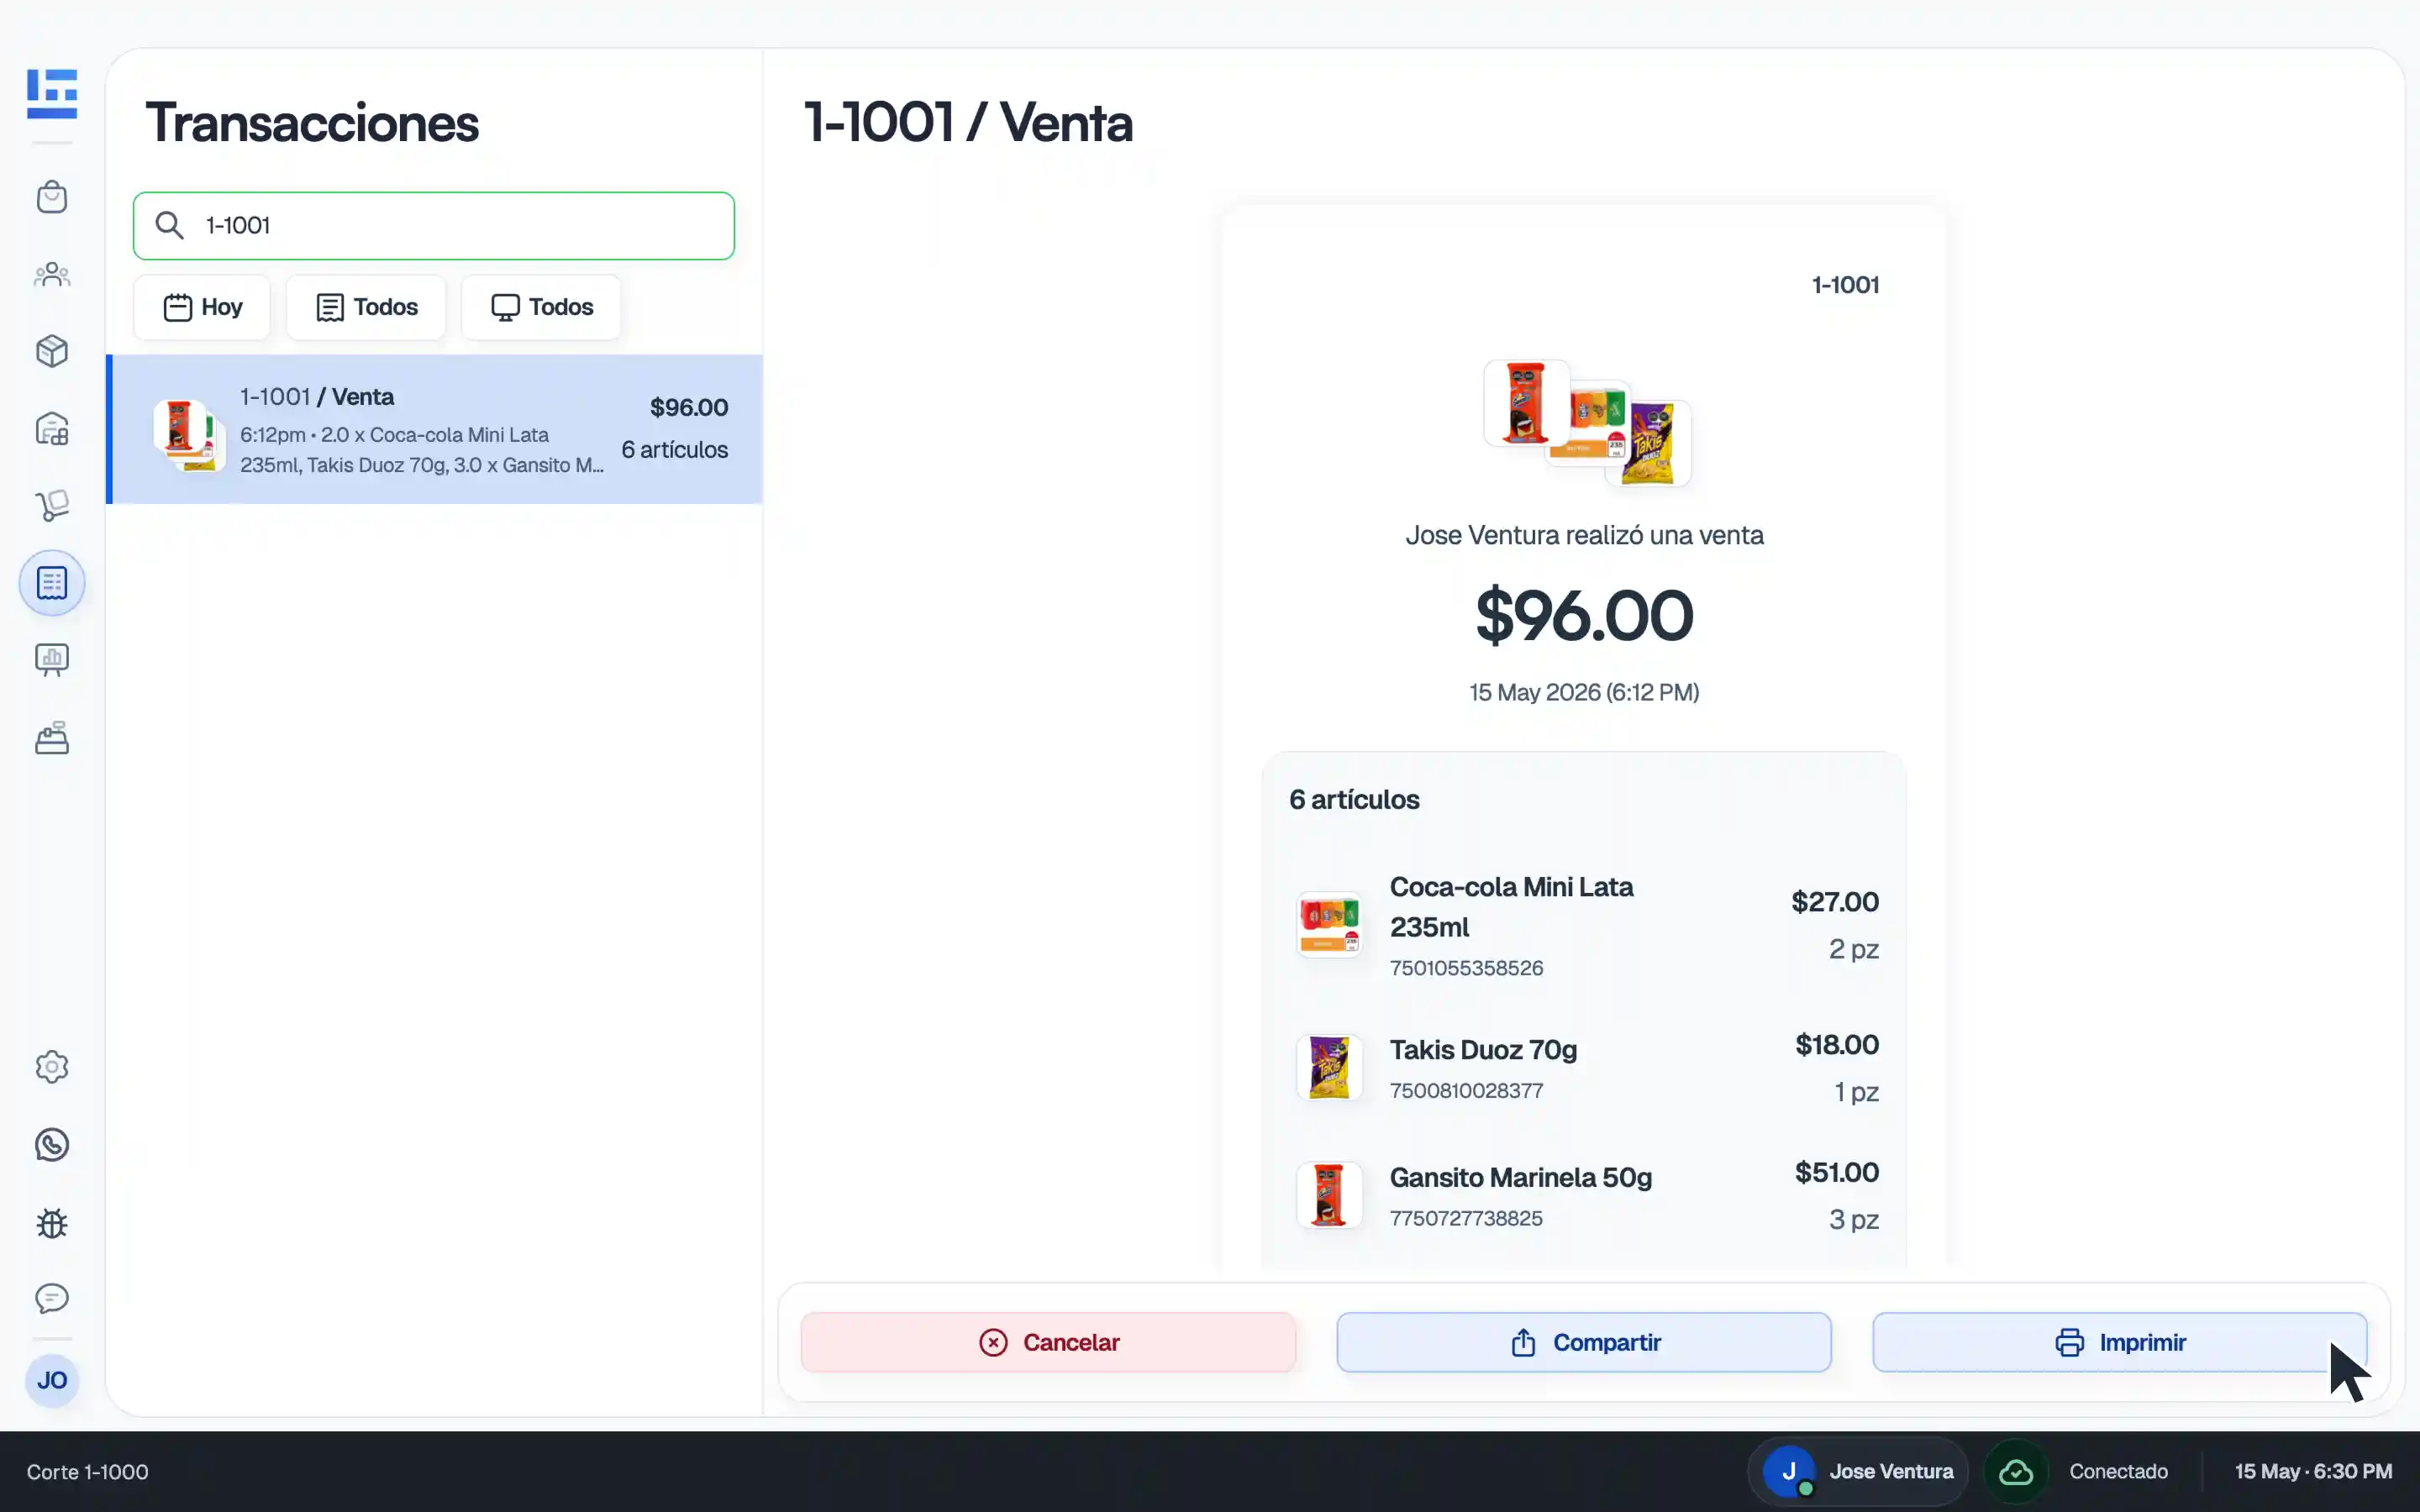Open the WhatsApp support icon
Screen dimensions: 2420x1512
[x=52, y=1144]
